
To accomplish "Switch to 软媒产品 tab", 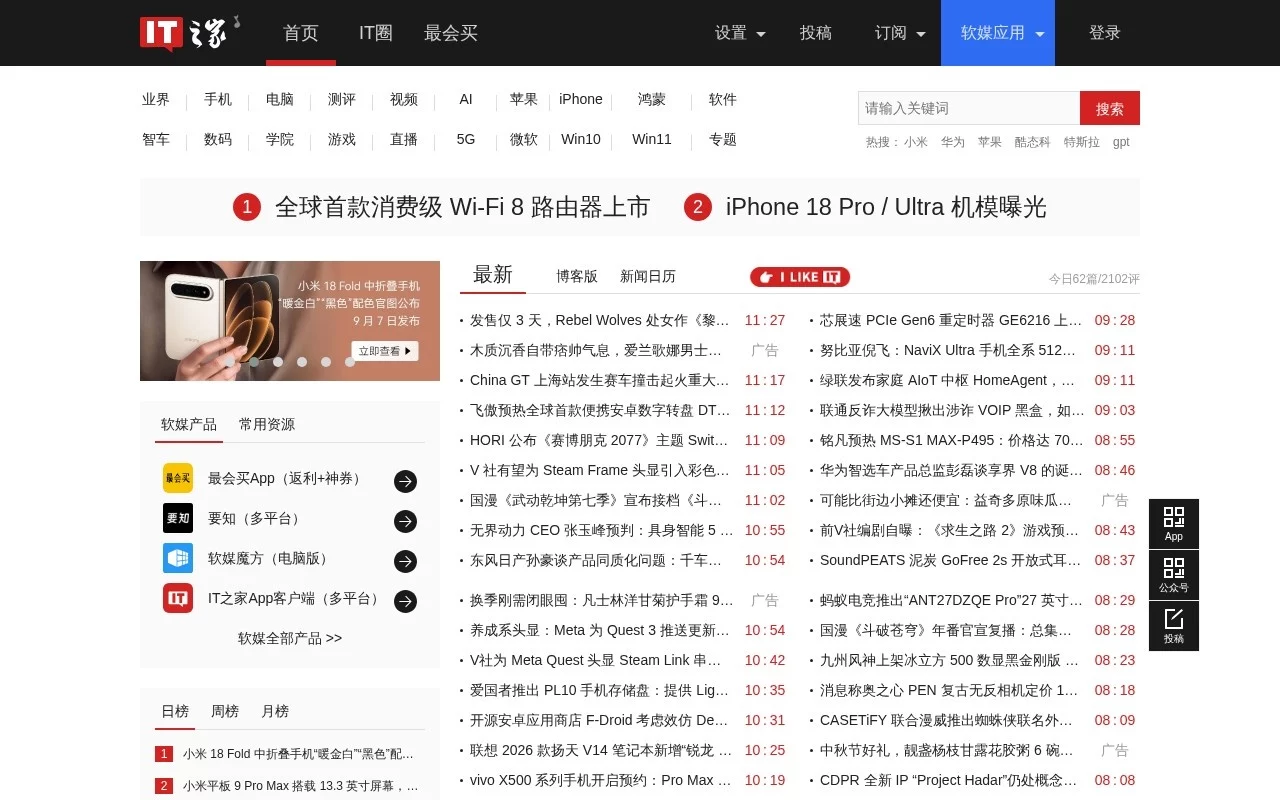I will [189, 424].
